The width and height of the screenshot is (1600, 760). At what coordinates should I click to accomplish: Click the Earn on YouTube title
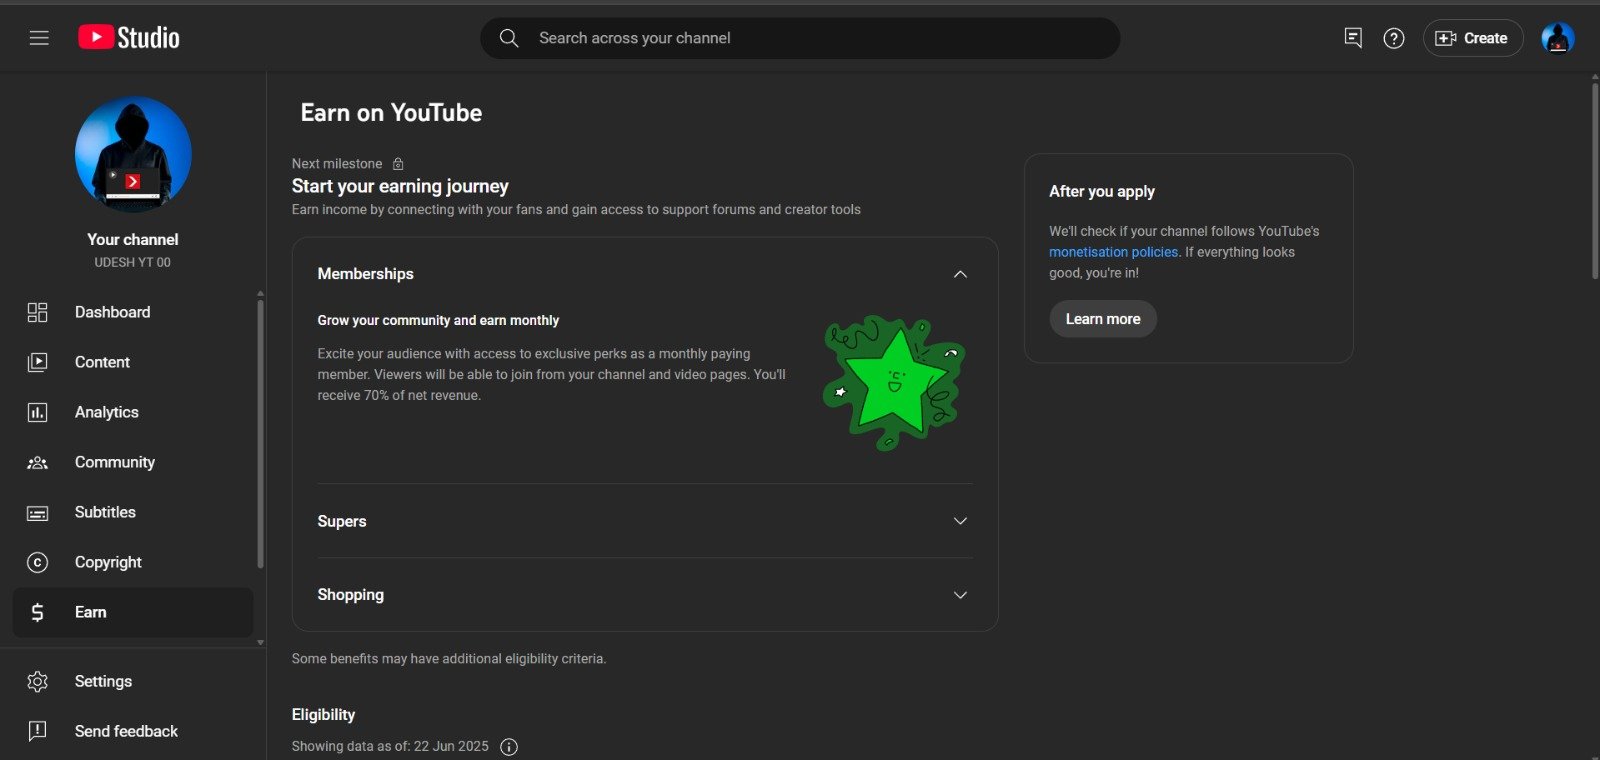click(x=391, y=113)
